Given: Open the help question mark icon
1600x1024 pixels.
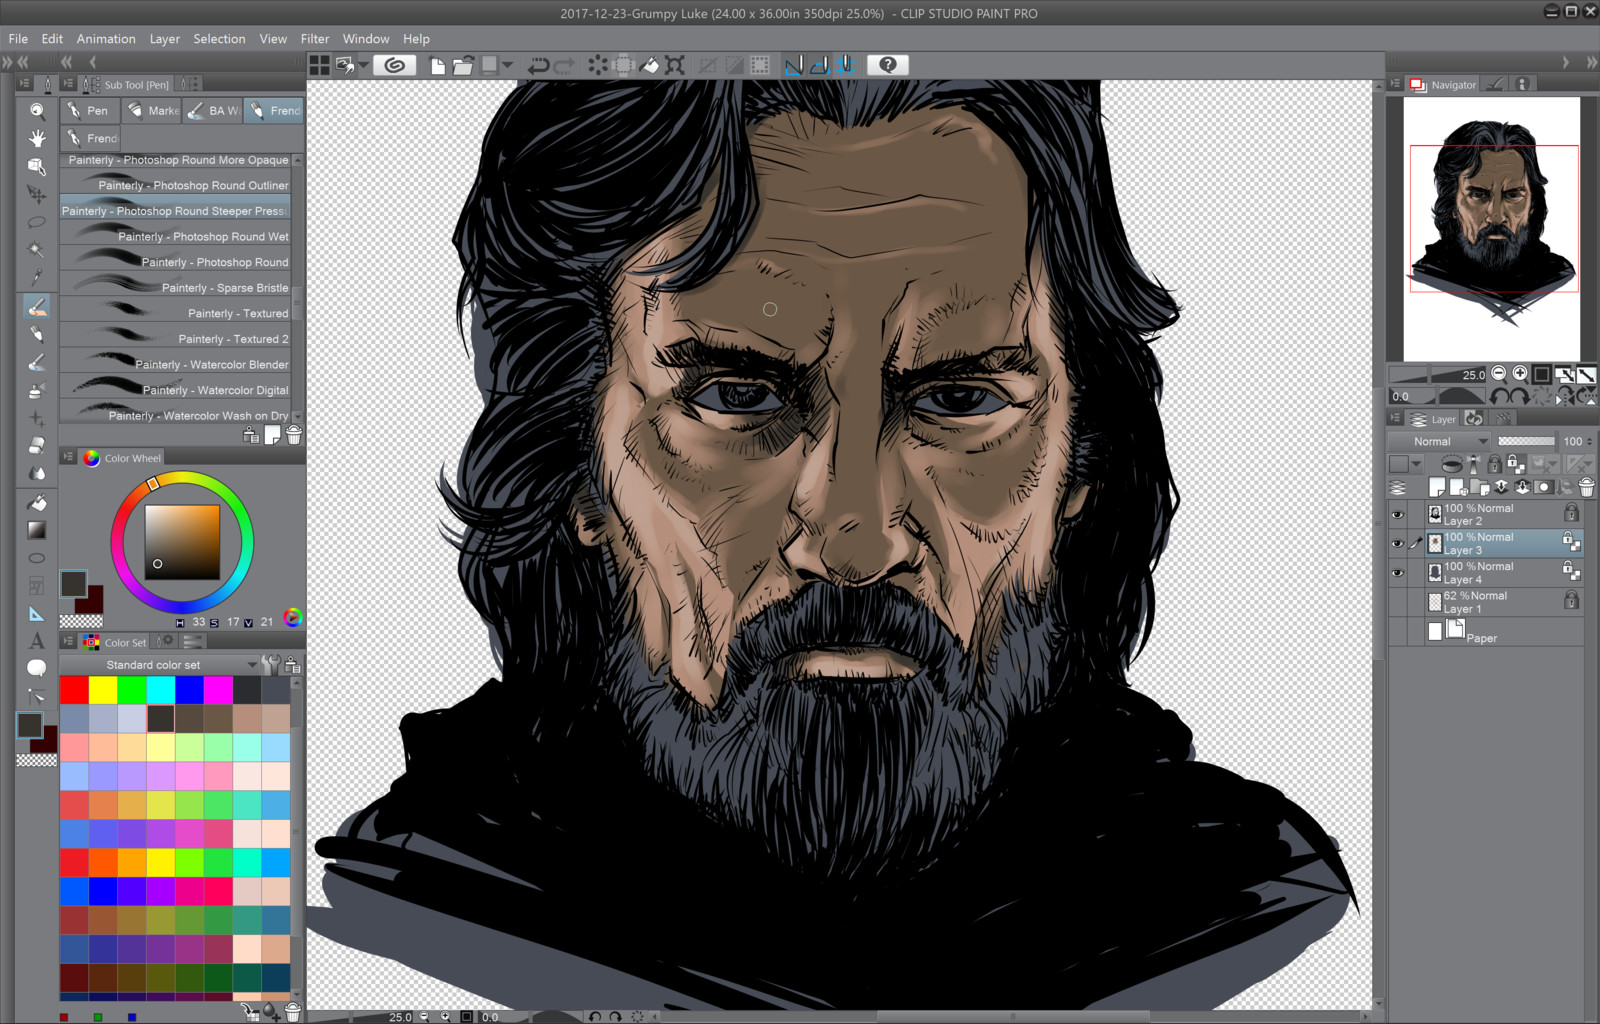Looking at the screenshot, I should tap(888, 65).
